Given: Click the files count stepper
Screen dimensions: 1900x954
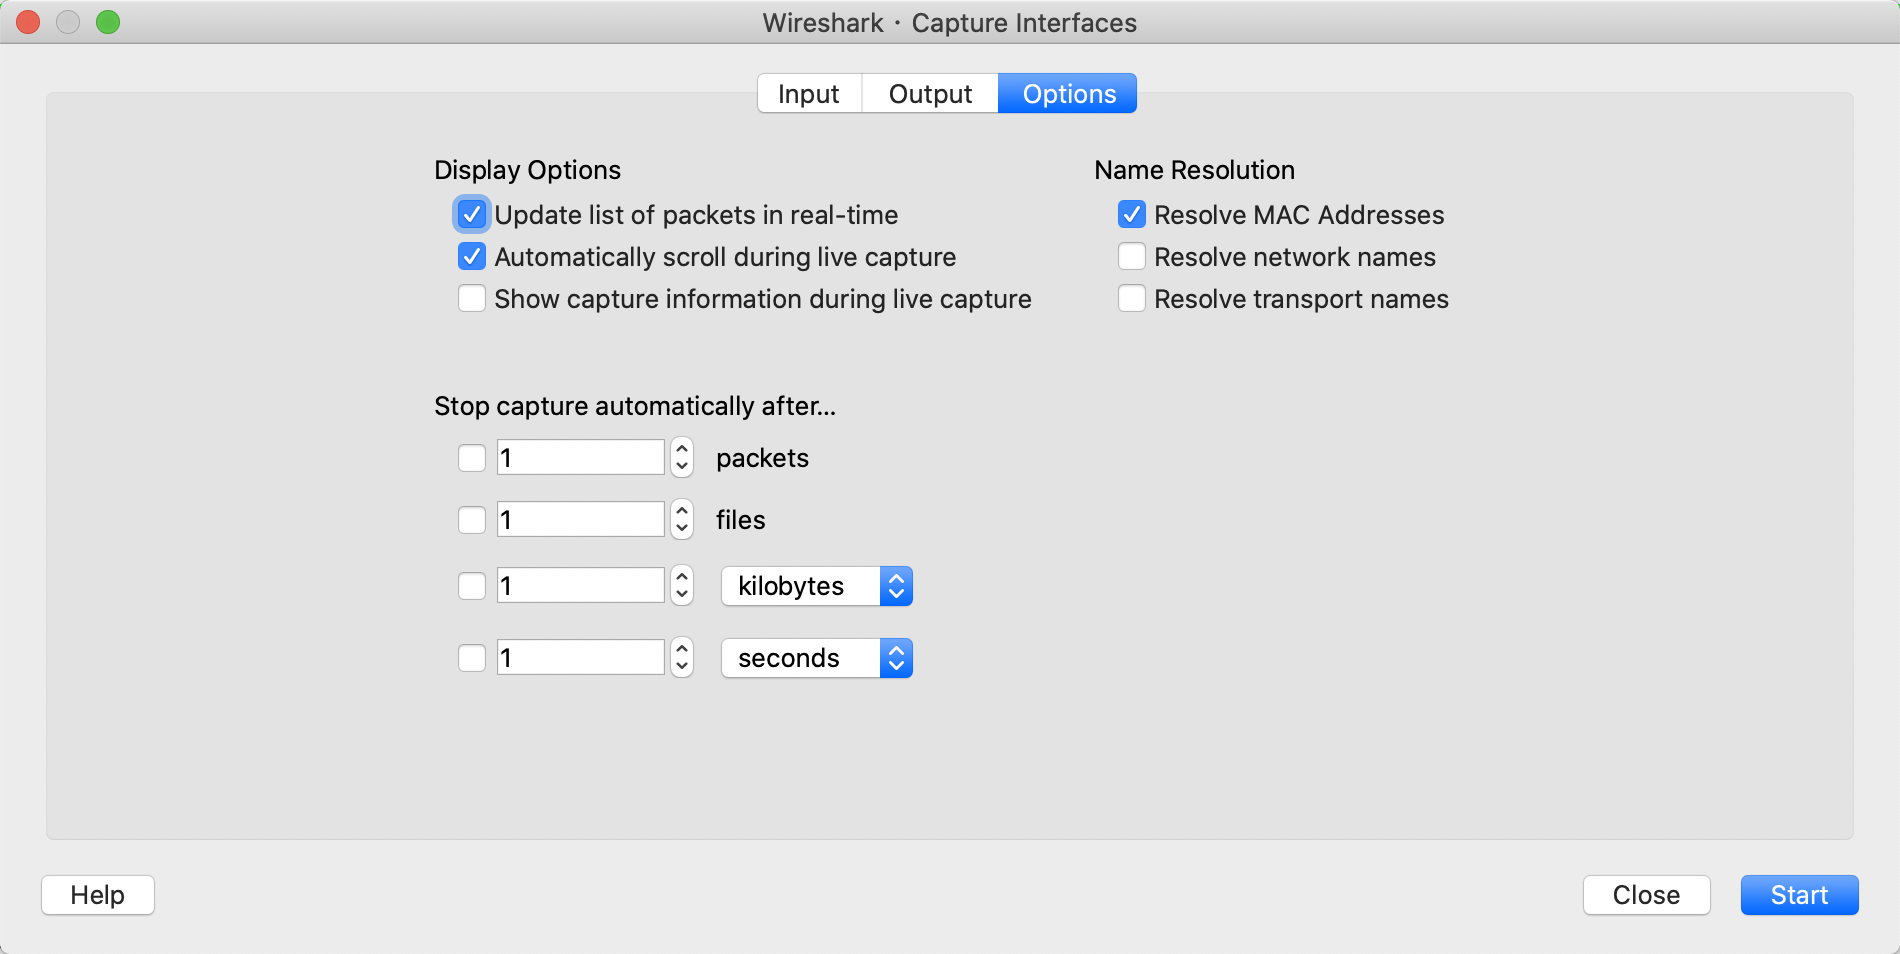Looking at the screenshot, I should pyautogui.click(x=682, y=520).
